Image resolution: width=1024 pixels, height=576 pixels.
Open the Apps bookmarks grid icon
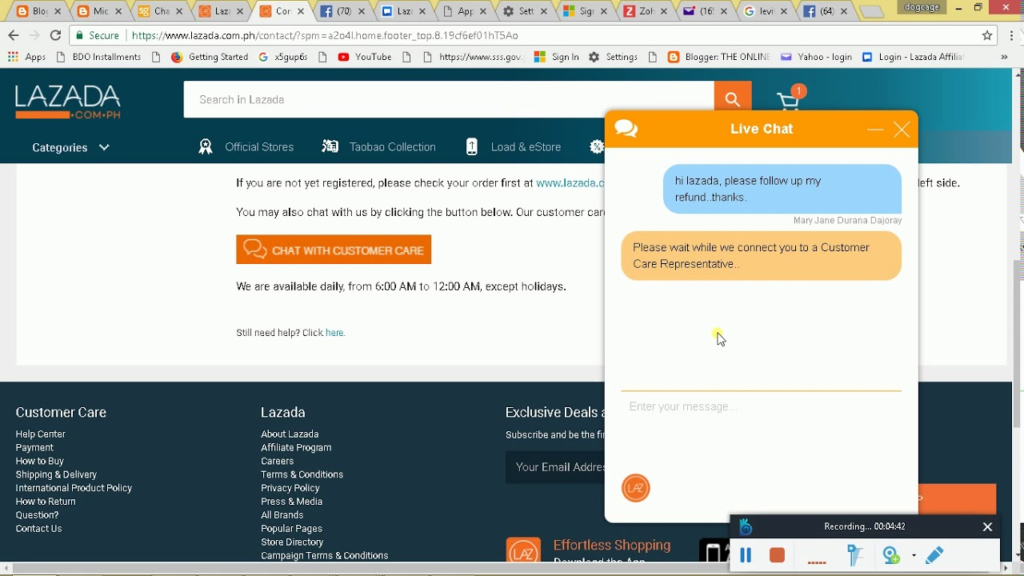13,57
